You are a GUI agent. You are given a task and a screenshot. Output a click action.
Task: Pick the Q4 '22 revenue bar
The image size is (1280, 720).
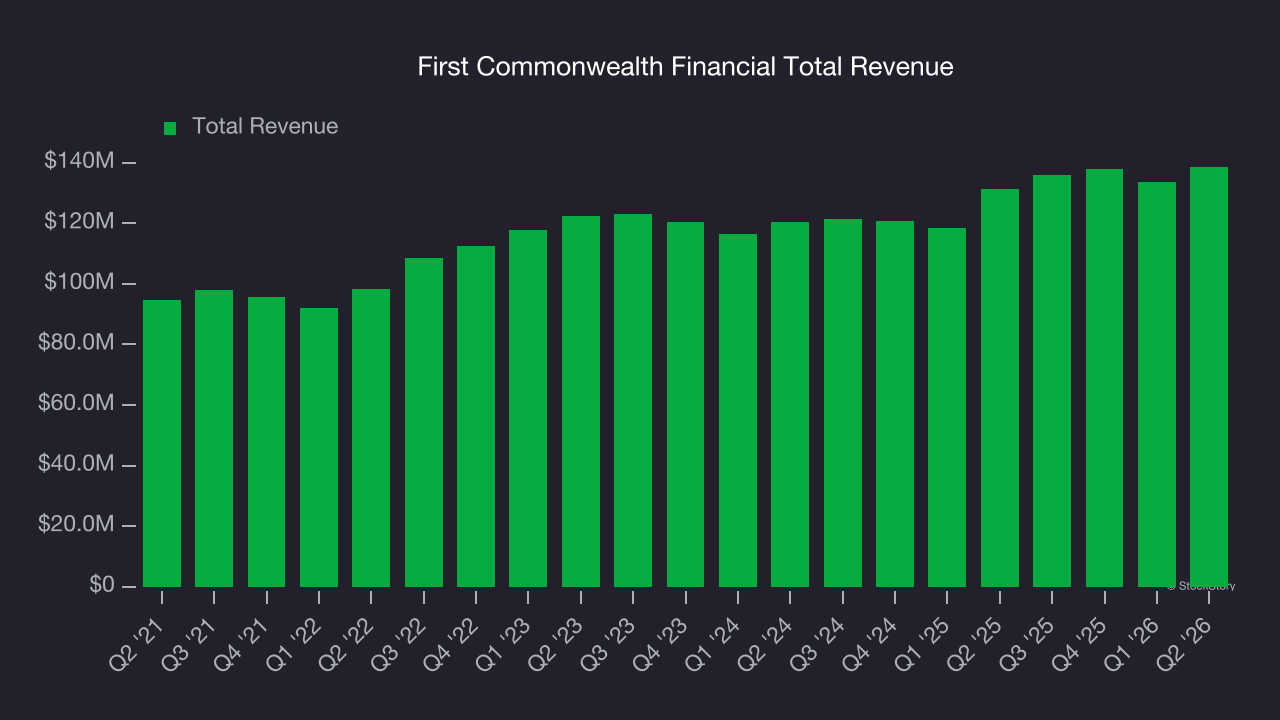[x=476, y=416]
